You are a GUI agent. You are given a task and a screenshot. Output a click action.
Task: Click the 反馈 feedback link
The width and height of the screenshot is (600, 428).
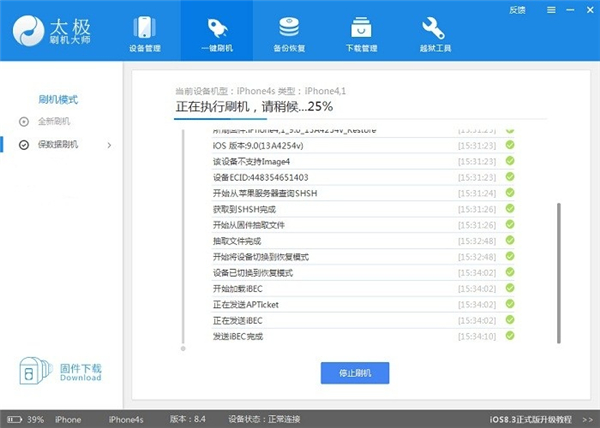(517, 9)
